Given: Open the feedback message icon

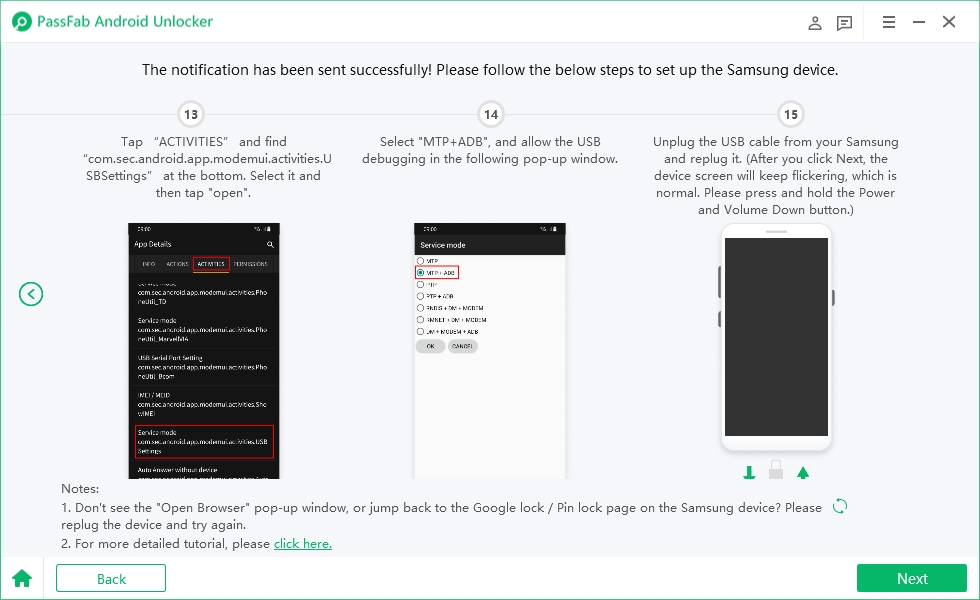Looking at the screenshot, I should pos(845,22).
